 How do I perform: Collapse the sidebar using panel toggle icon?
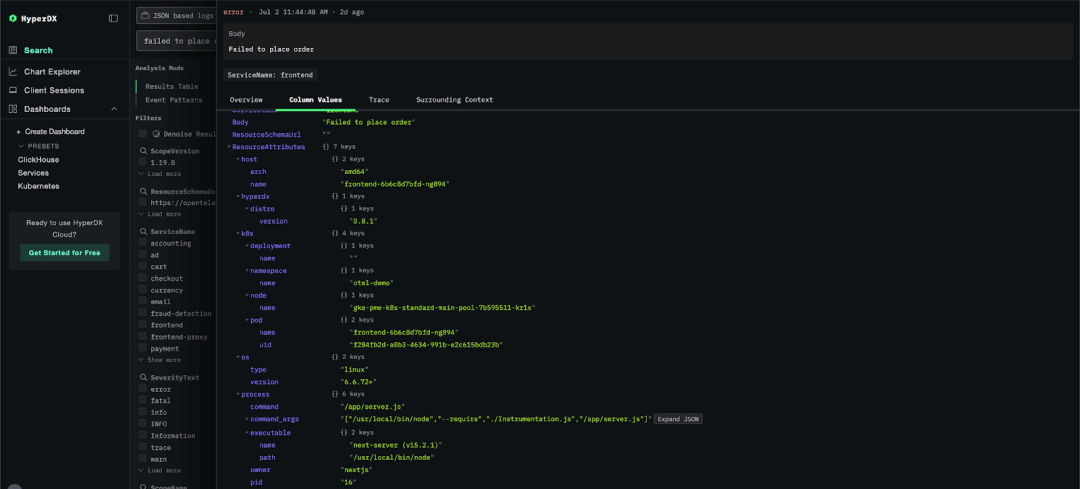point(114,19)
